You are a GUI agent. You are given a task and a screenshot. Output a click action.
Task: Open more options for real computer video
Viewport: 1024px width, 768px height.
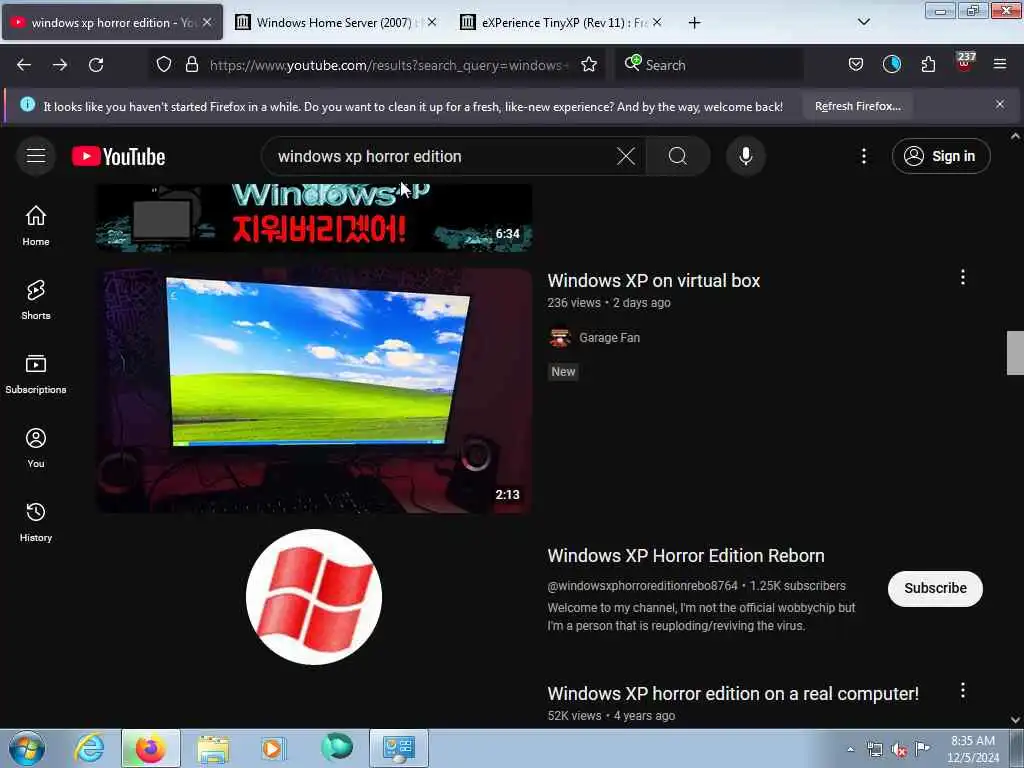tap(963, 691)
